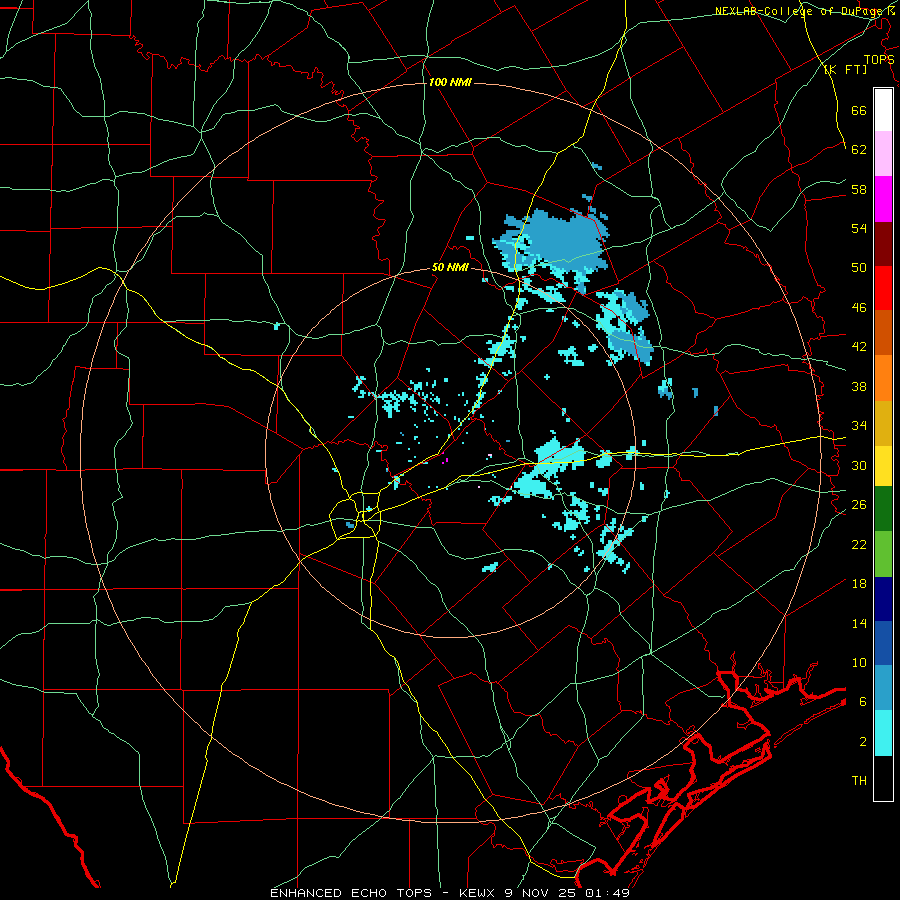Click the light pink legend swatch
The image size is (900, 900).
tap(883, 153)
